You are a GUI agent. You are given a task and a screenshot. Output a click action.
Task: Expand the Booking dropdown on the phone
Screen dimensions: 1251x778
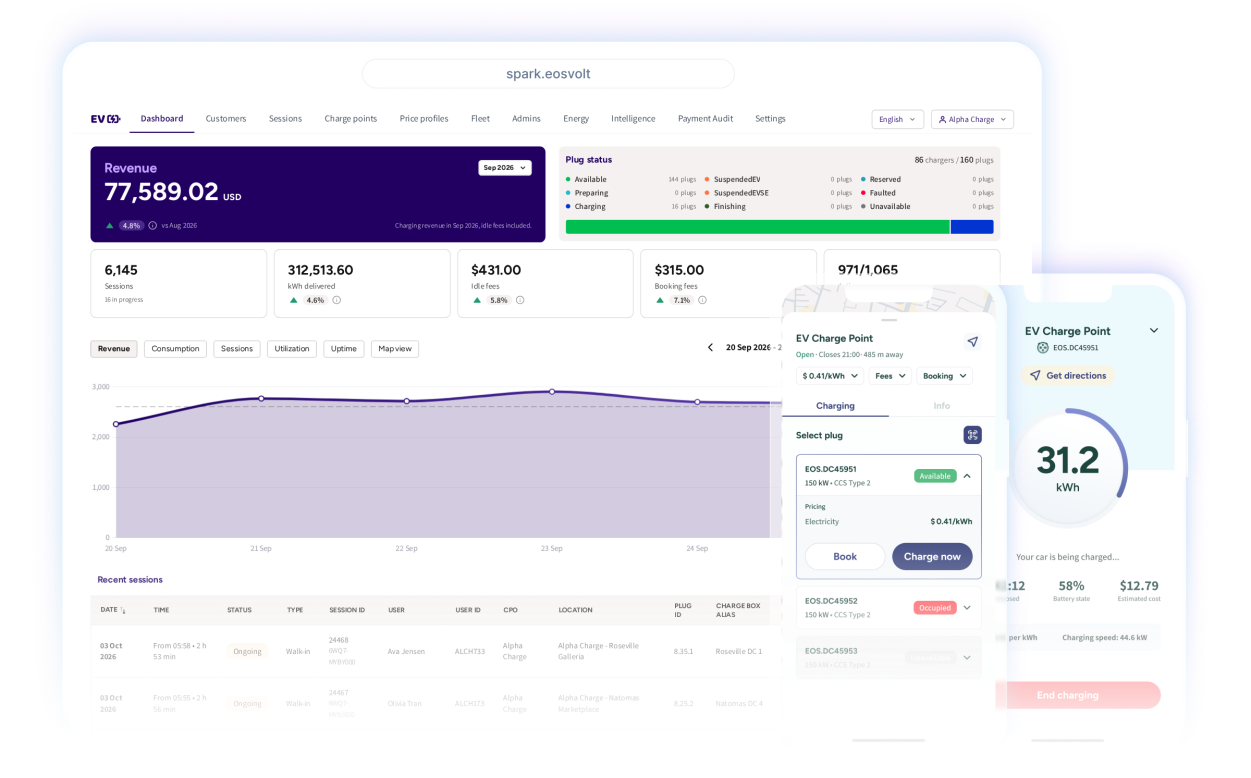[x=944, y=376]
